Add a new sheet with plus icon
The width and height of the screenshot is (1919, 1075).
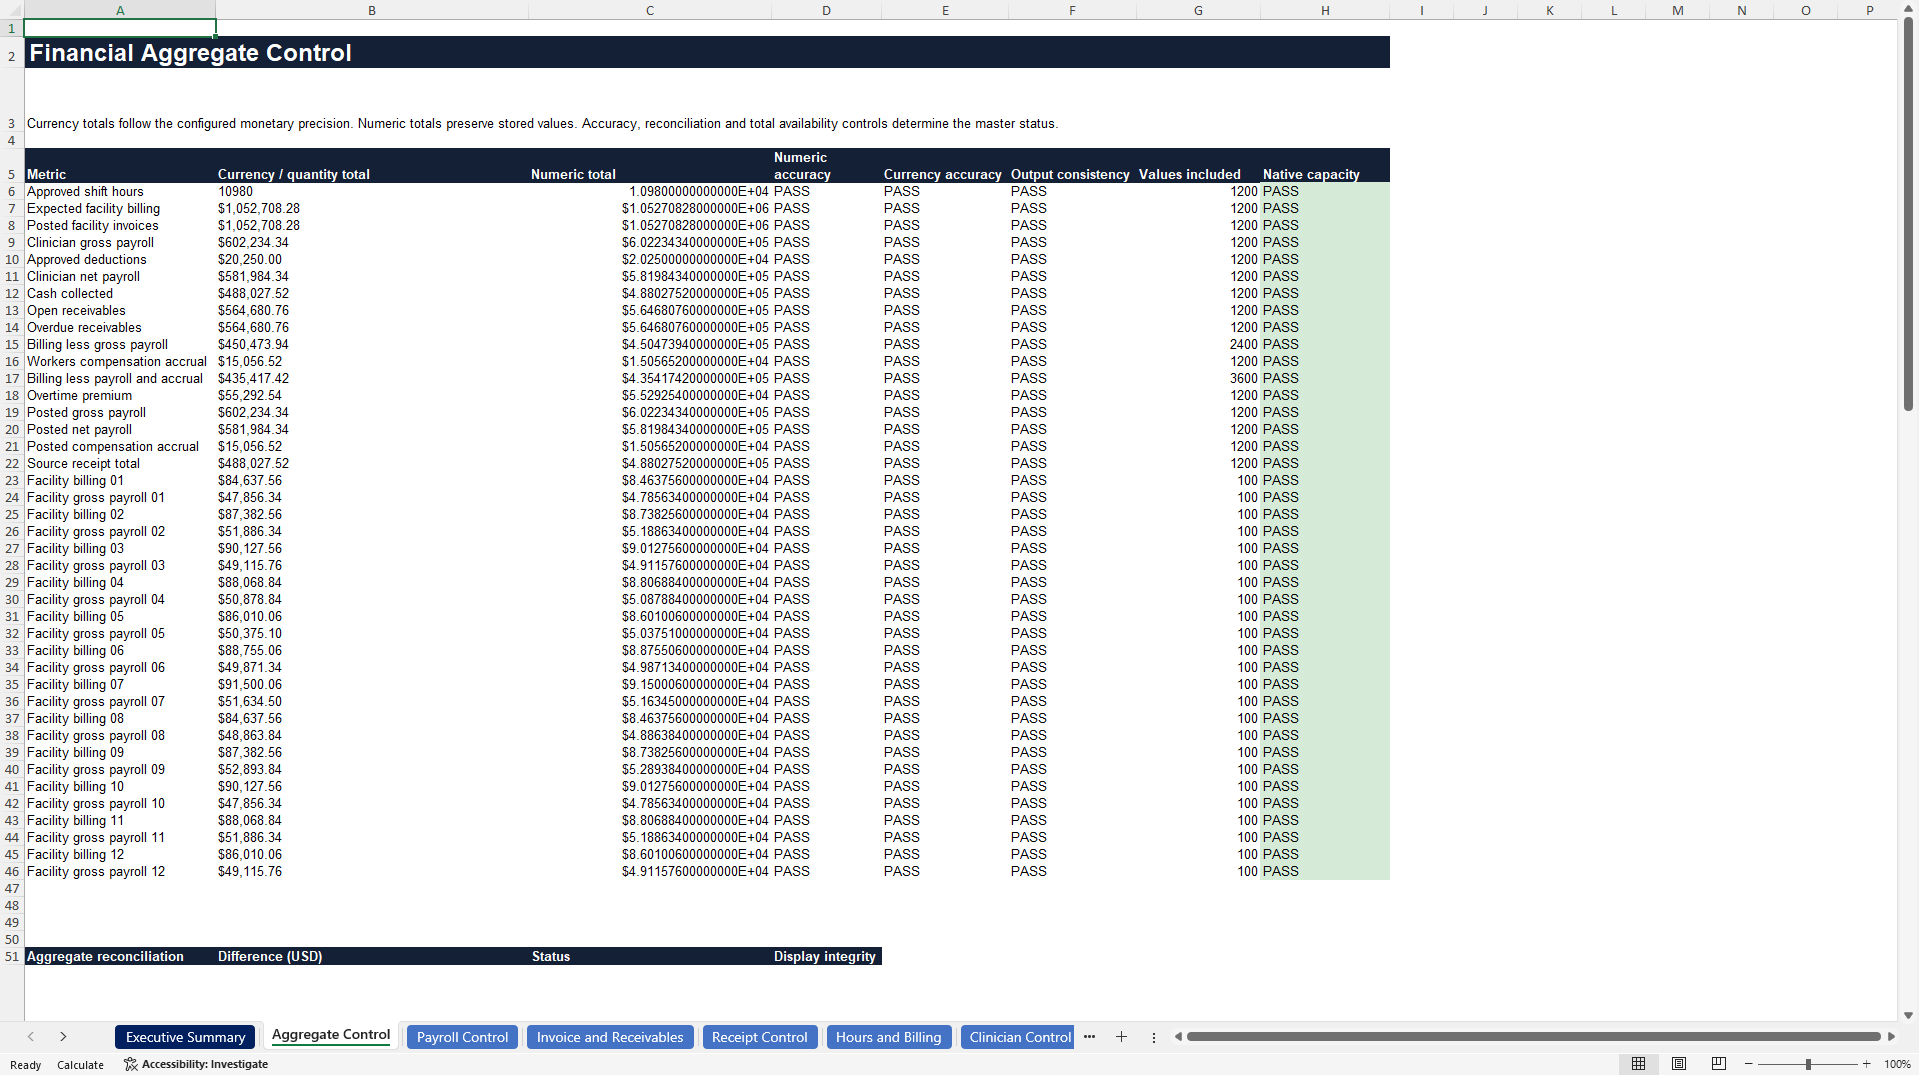1121,1037
